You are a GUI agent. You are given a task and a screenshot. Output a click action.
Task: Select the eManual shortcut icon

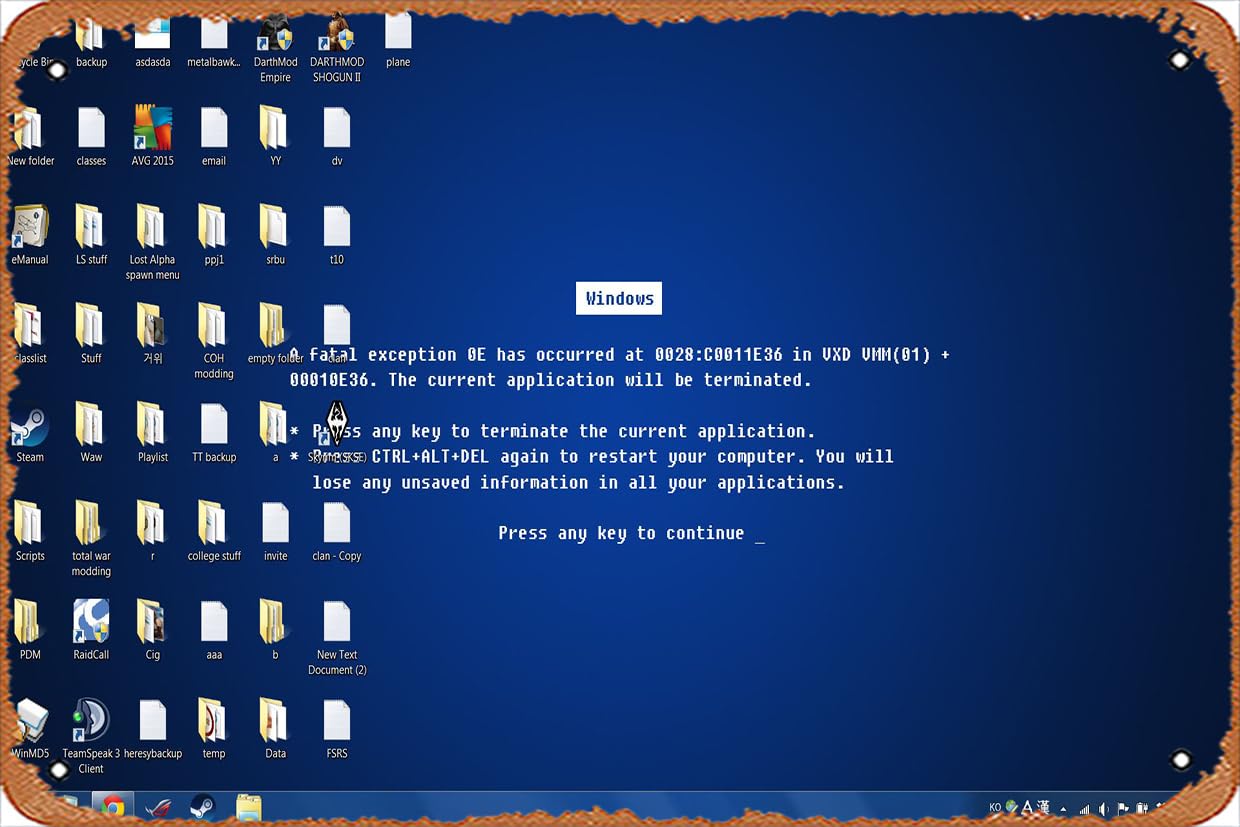coord(30,236)
